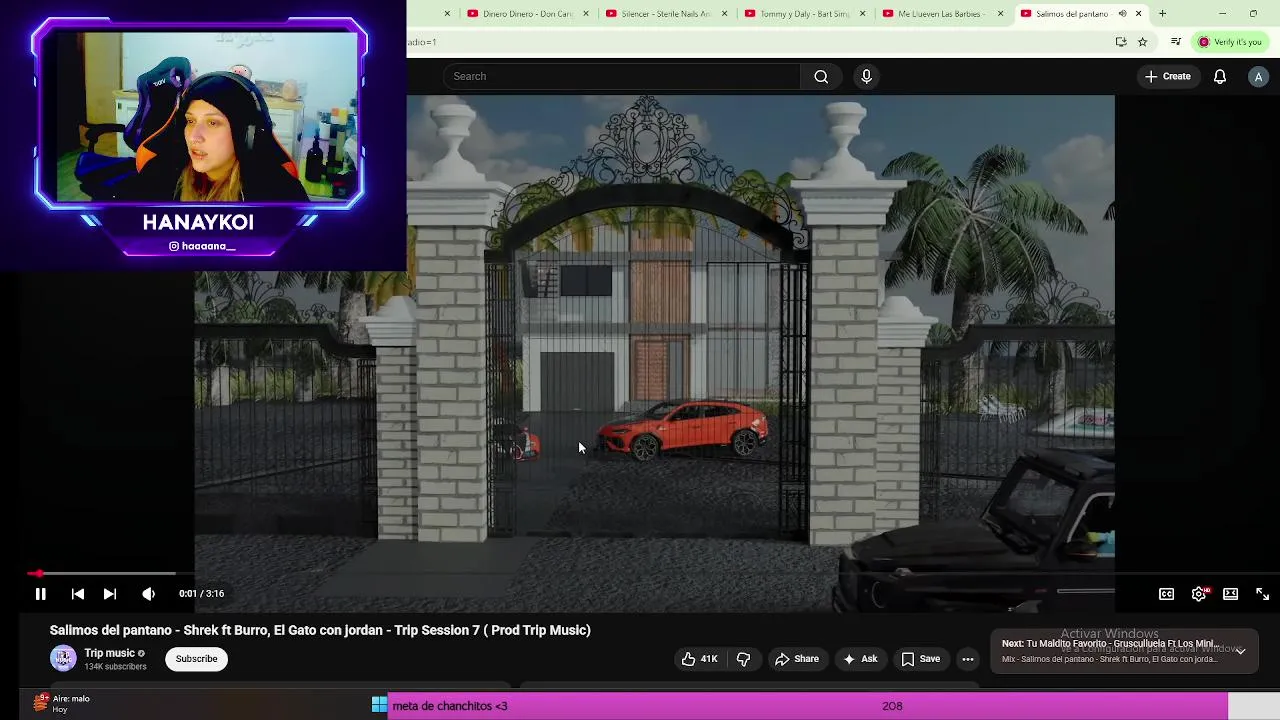Click the video title text
Screen dimensions: 1280x720
click(x=320, y=630)
